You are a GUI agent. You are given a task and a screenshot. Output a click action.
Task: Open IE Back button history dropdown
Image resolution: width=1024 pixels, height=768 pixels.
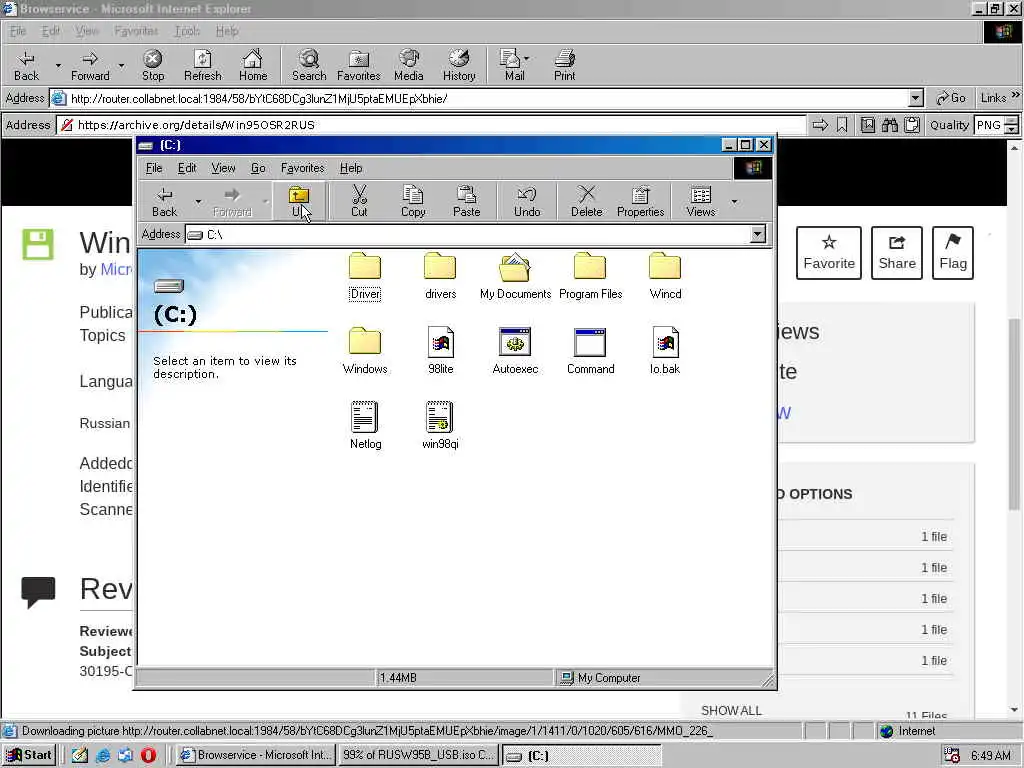tap(58, 65)
